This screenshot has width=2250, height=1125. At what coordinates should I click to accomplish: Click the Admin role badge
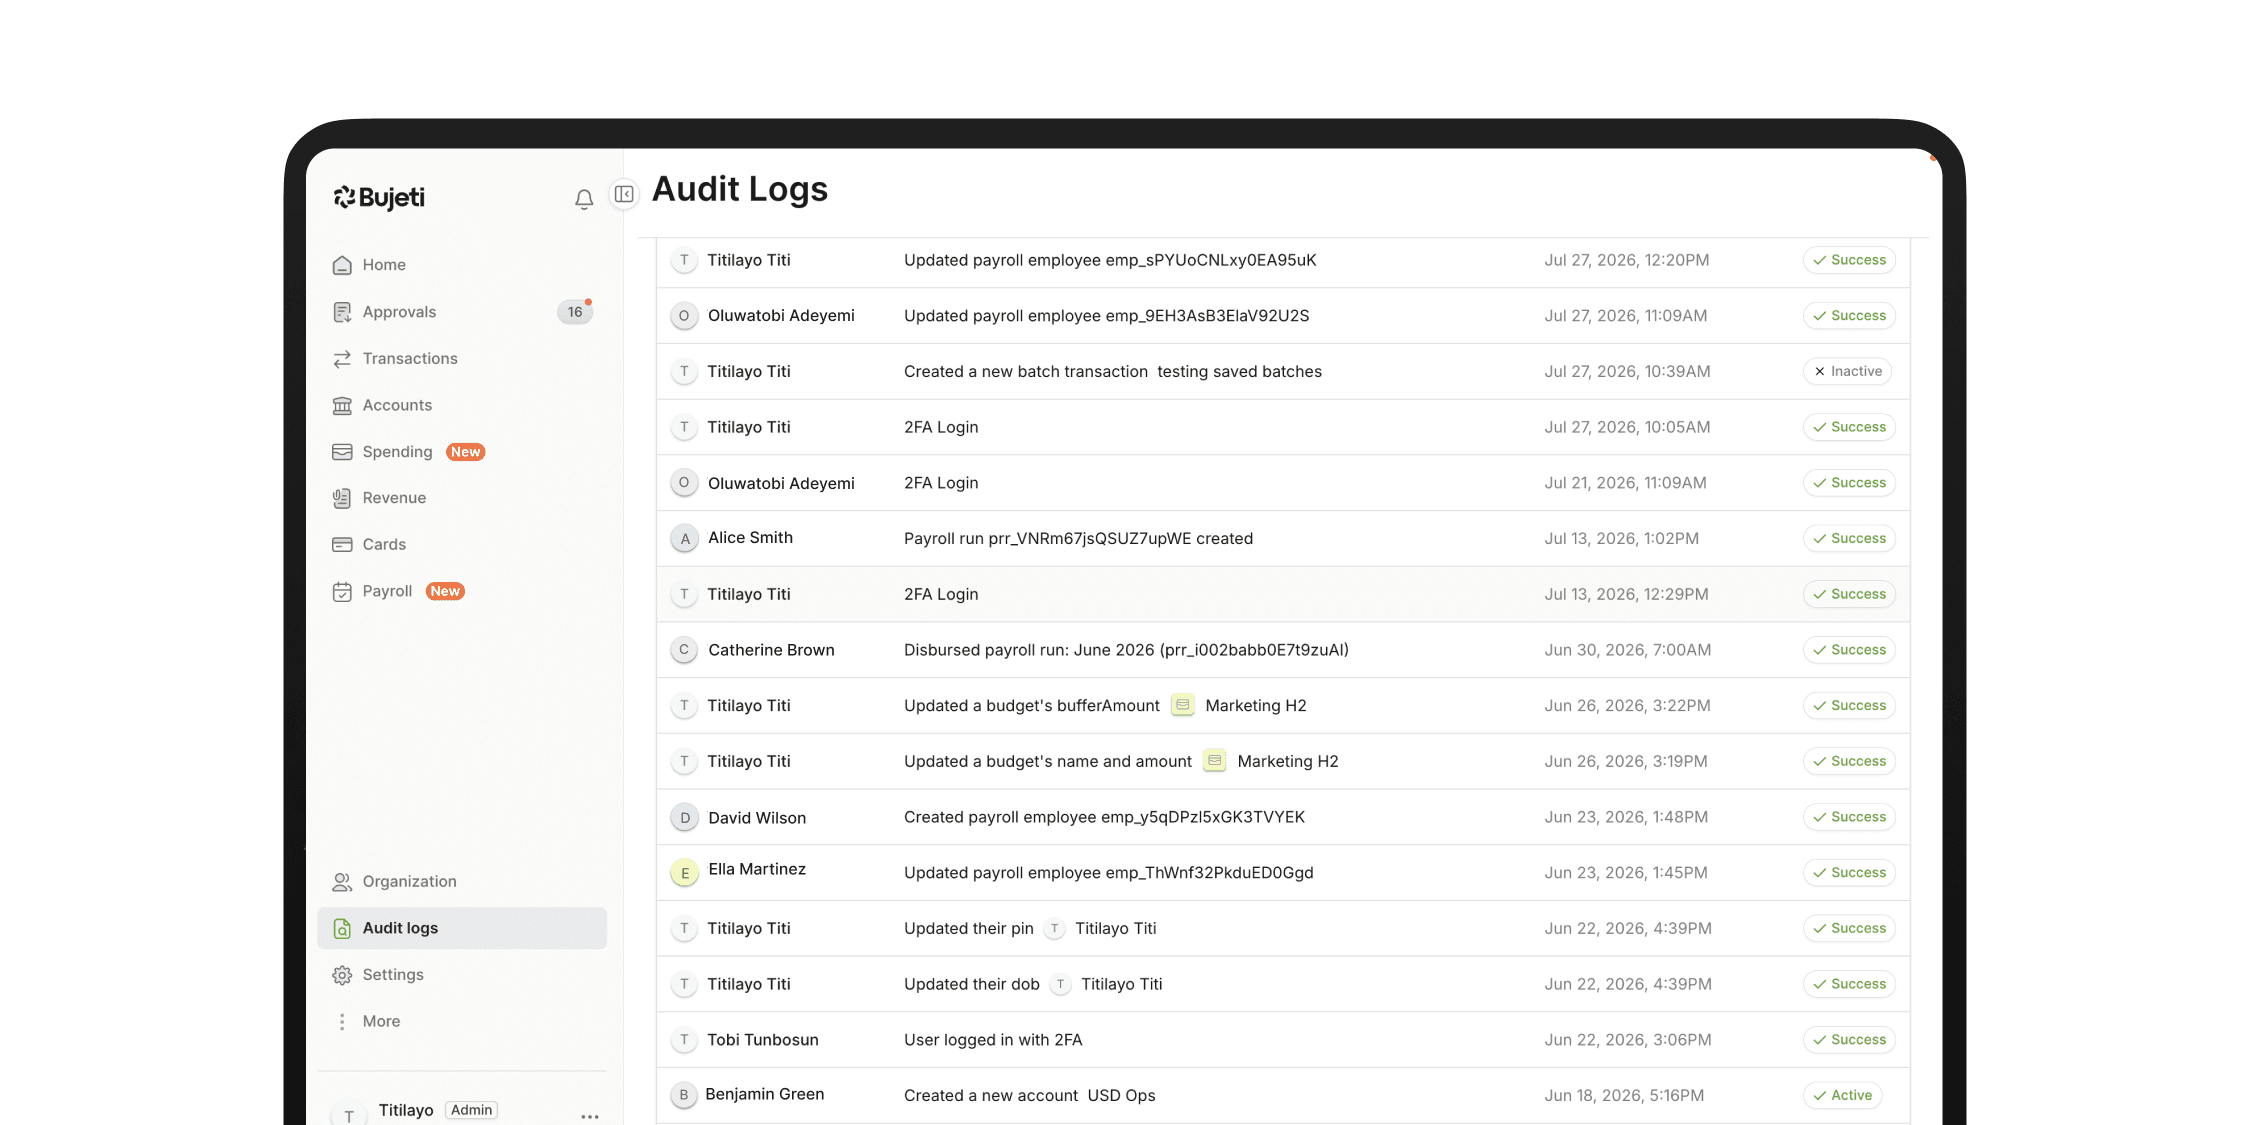471,1110
